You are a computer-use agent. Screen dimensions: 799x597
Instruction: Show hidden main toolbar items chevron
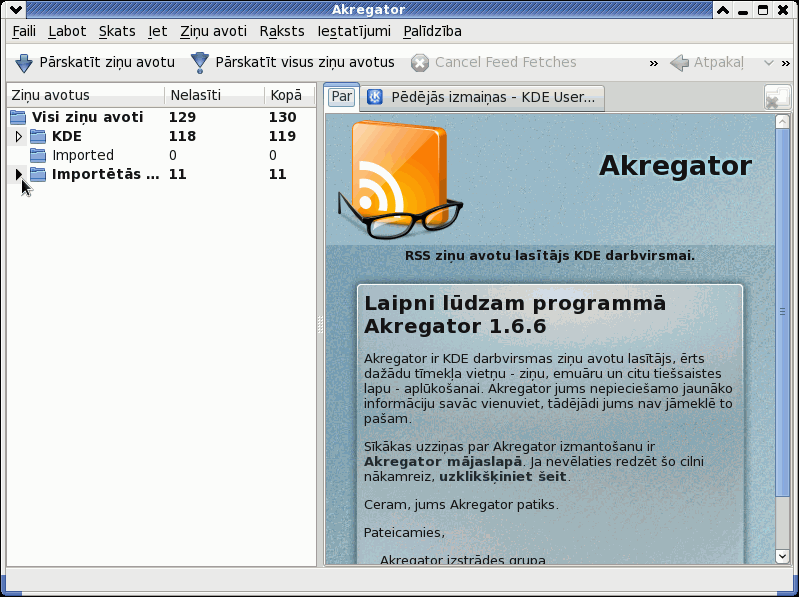[x=653, y=64]
